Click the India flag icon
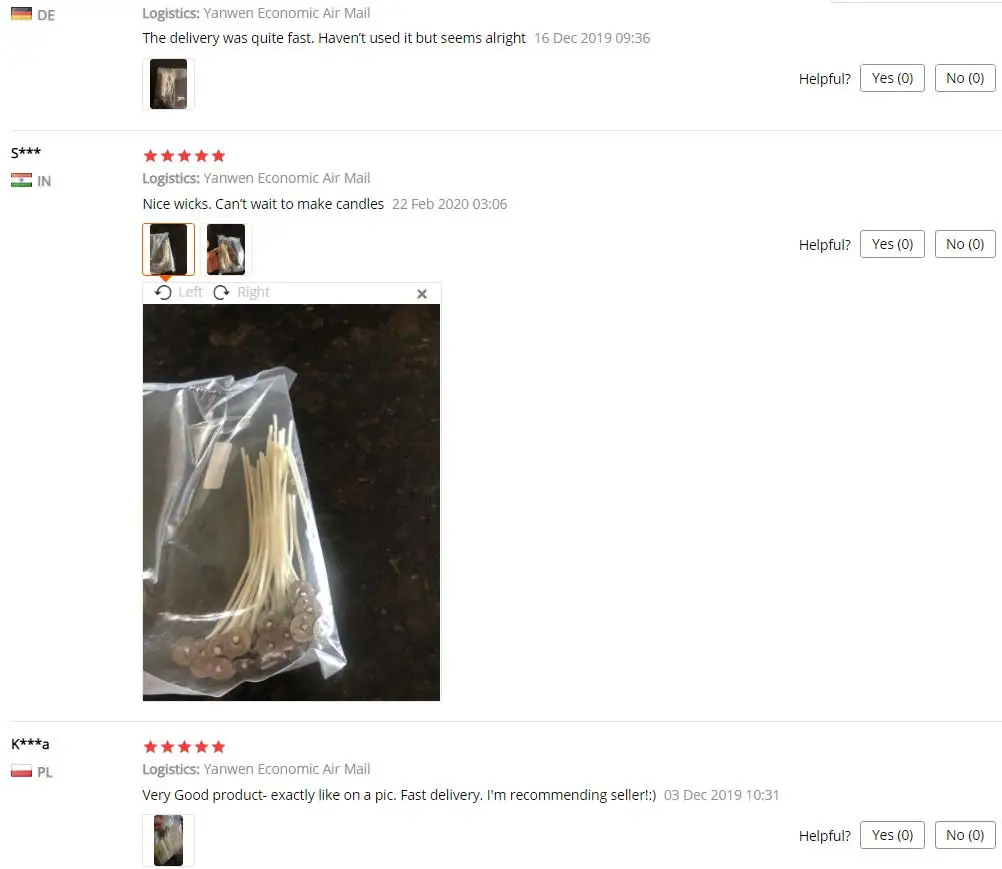 [21, 180]
